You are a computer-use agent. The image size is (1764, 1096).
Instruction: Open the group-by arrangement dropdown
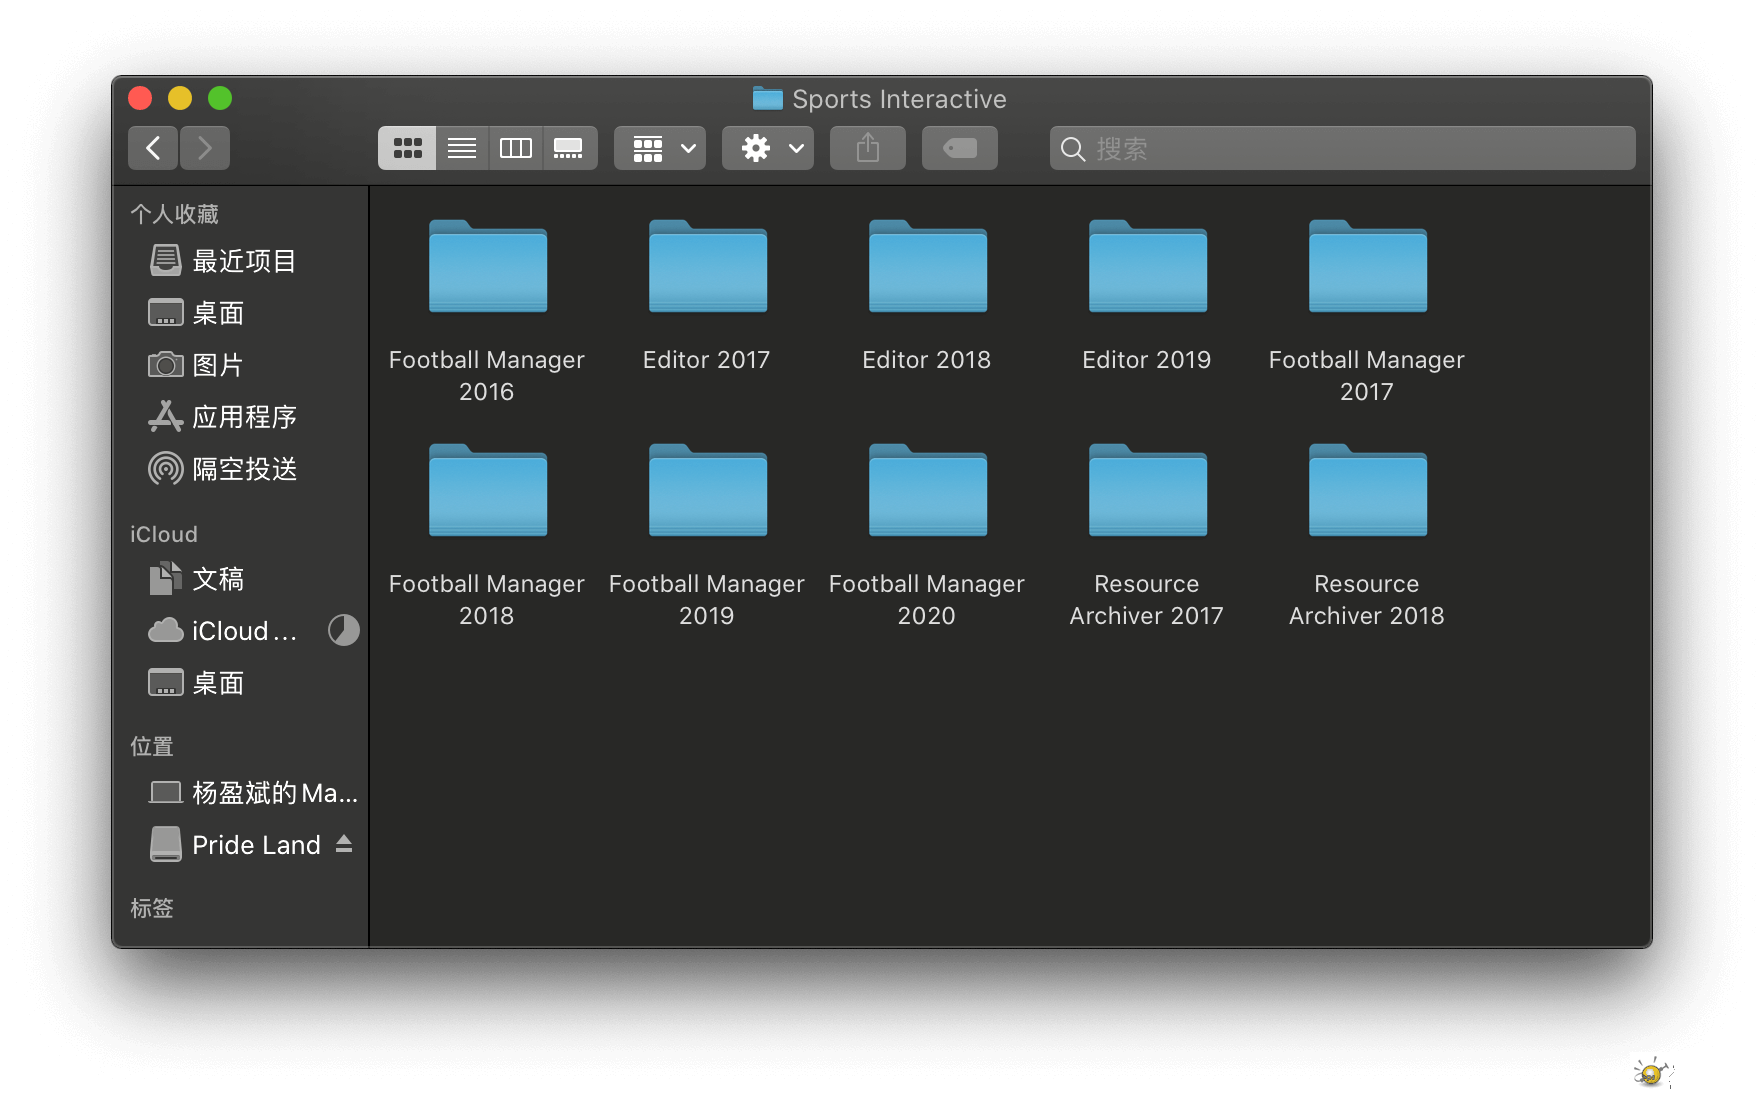[x=660, y=148]
